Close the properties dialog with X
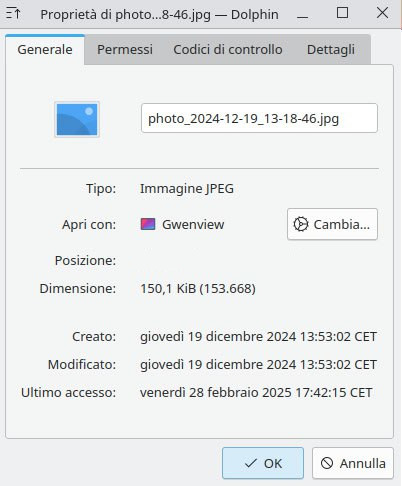 pyautogui.click(x=382, y=13)
